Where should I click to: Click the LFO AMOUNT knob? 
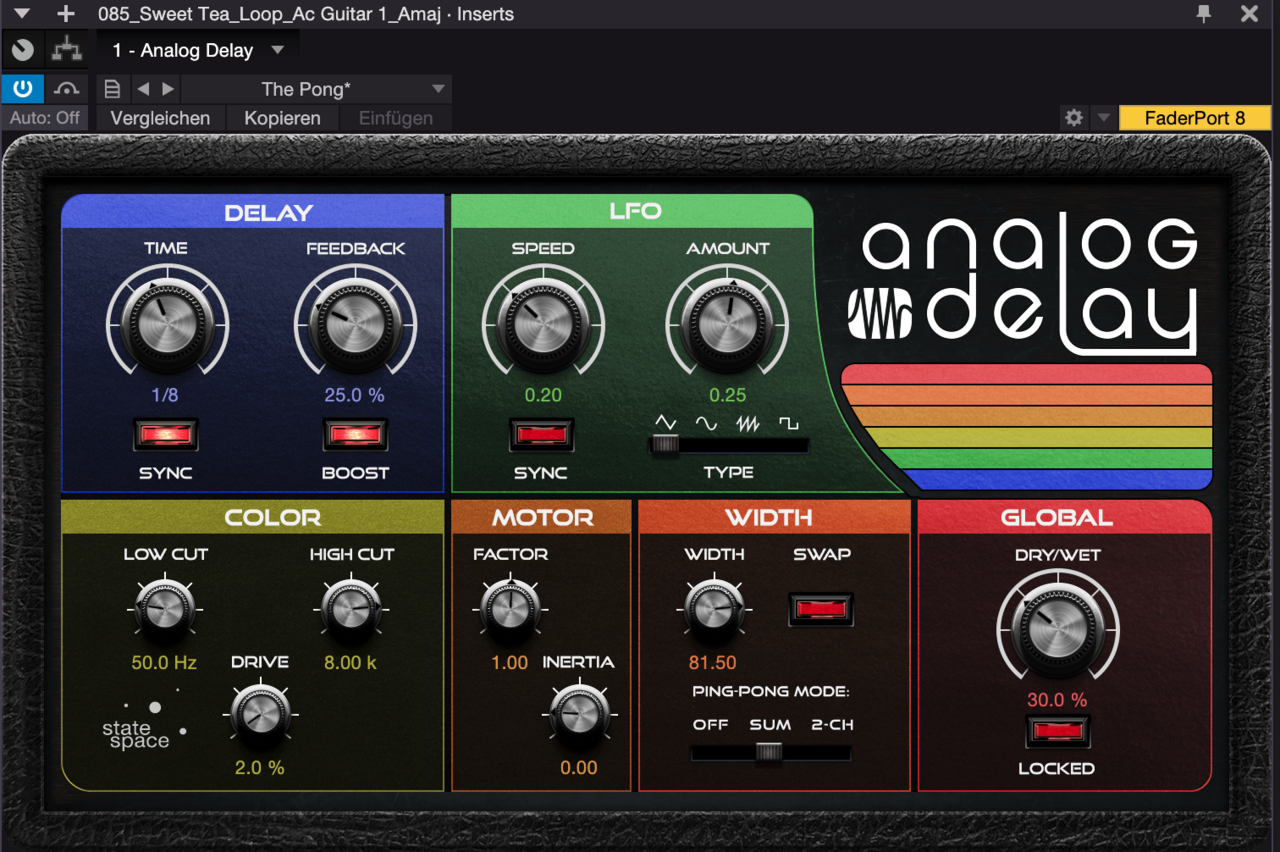tap(727, 324)
